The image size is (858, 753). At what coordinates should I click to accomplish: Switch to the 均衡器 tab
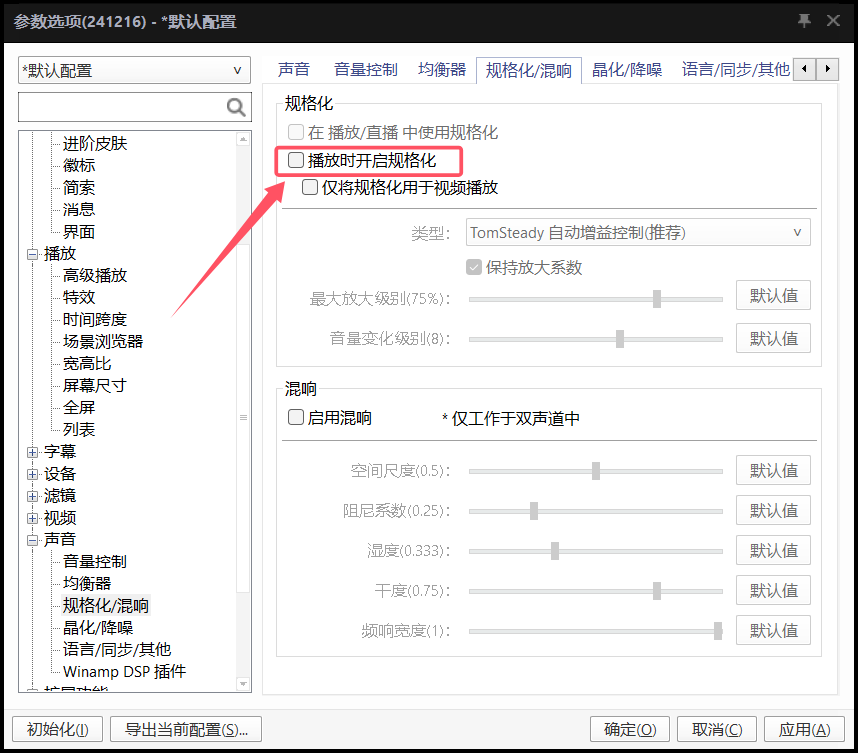click(442, 70)
